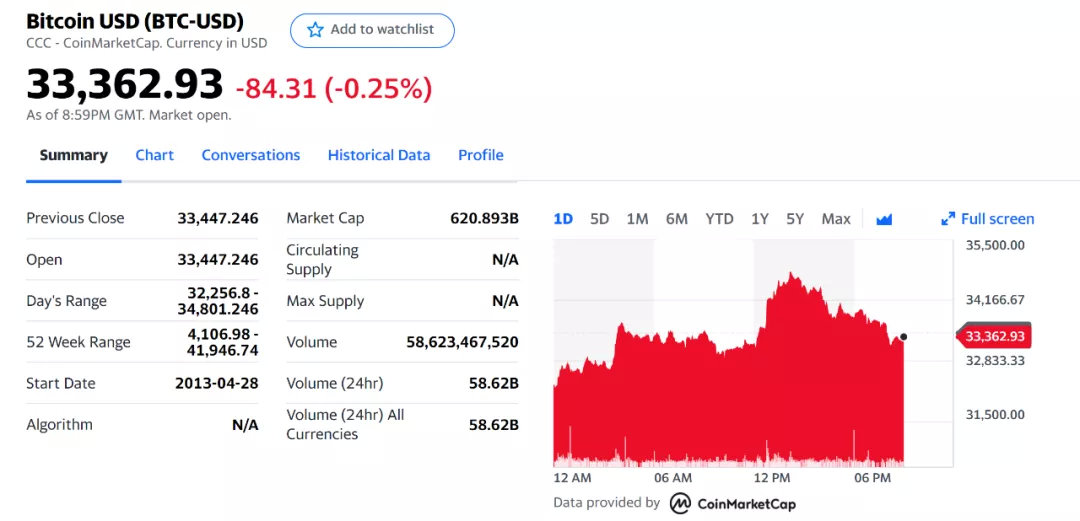1080x521 pixels.
Task: Switch to the Chart tab
Action: tap(154, 155)
